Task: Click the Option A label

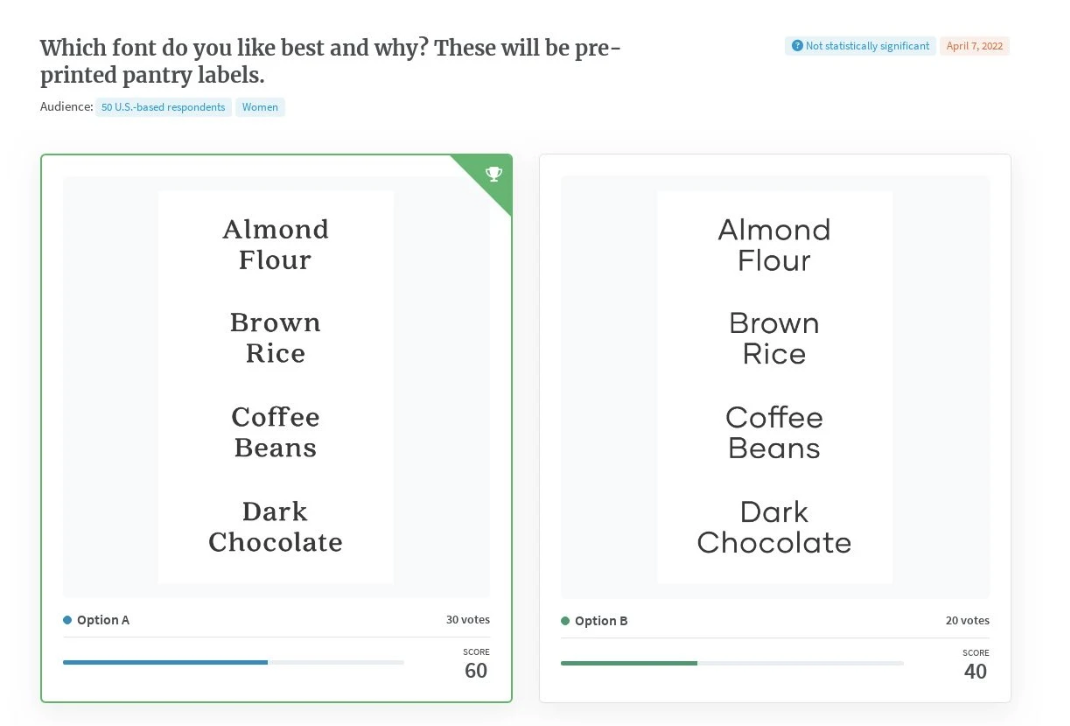Action: pos(103,620)
